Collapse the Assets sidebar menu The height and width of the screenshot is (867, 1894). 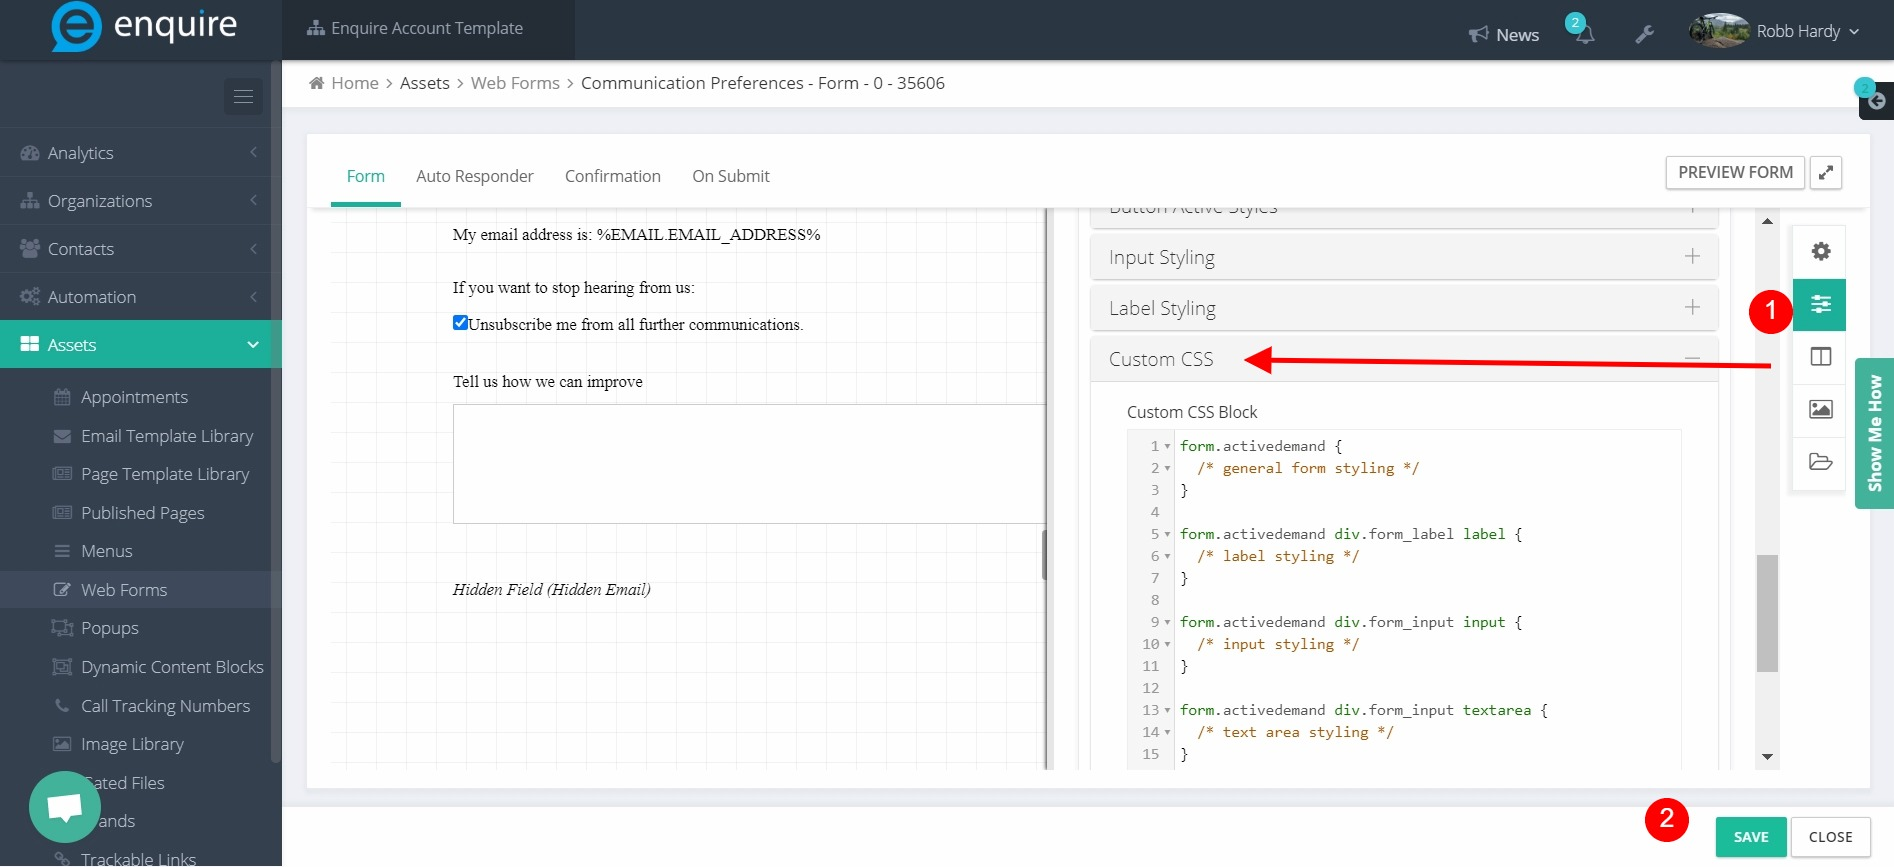pos(140,345)
